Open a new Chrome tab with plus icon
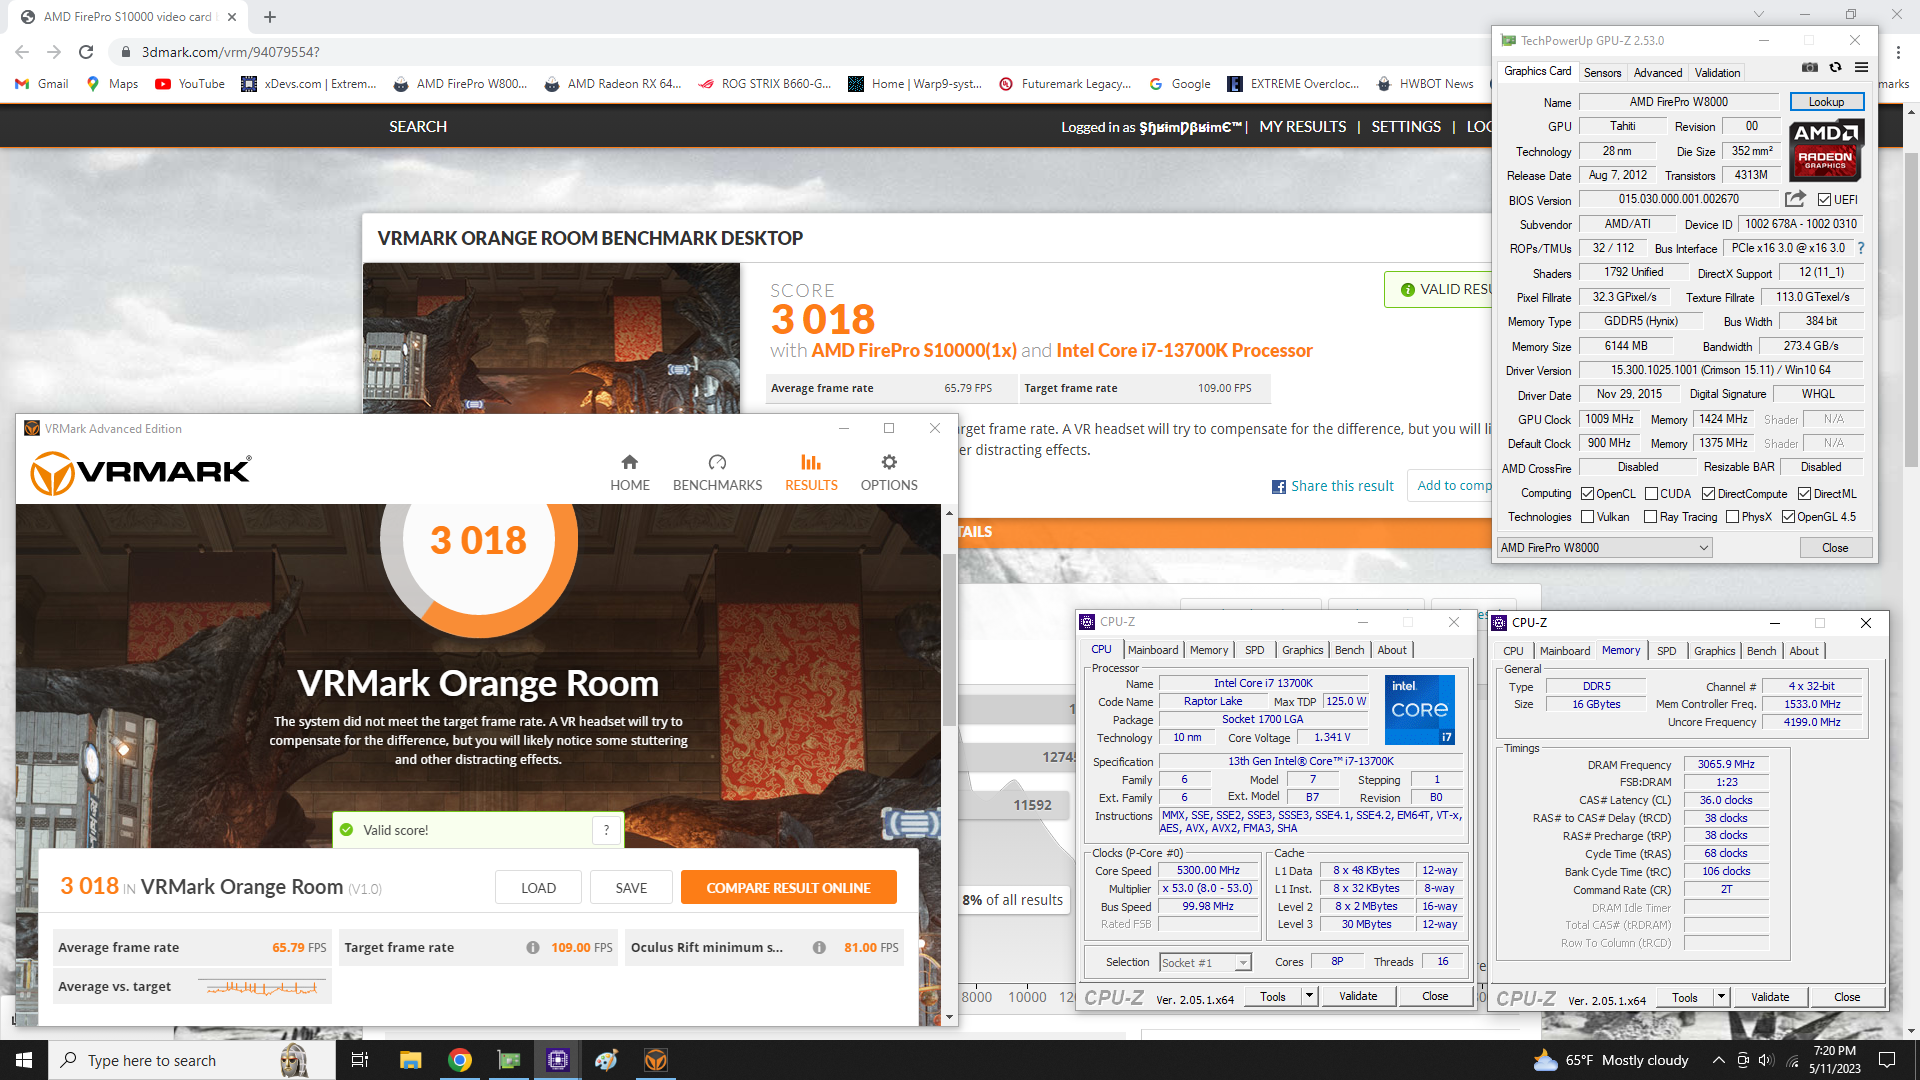 pos(270,17)
